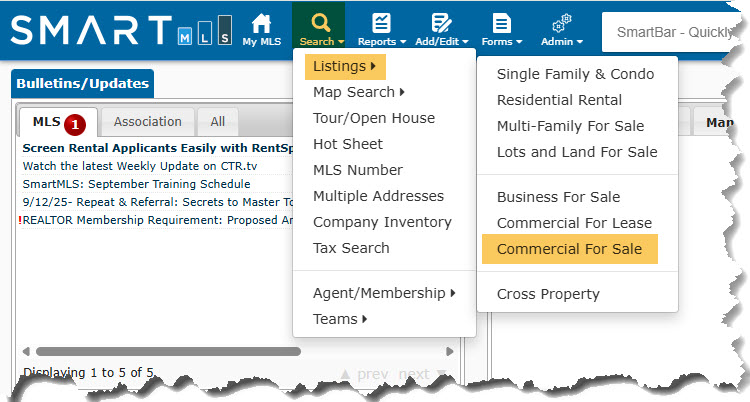Select Lots and Land For Sale
This screenshot has height=402, width=750.
(577, 152)
